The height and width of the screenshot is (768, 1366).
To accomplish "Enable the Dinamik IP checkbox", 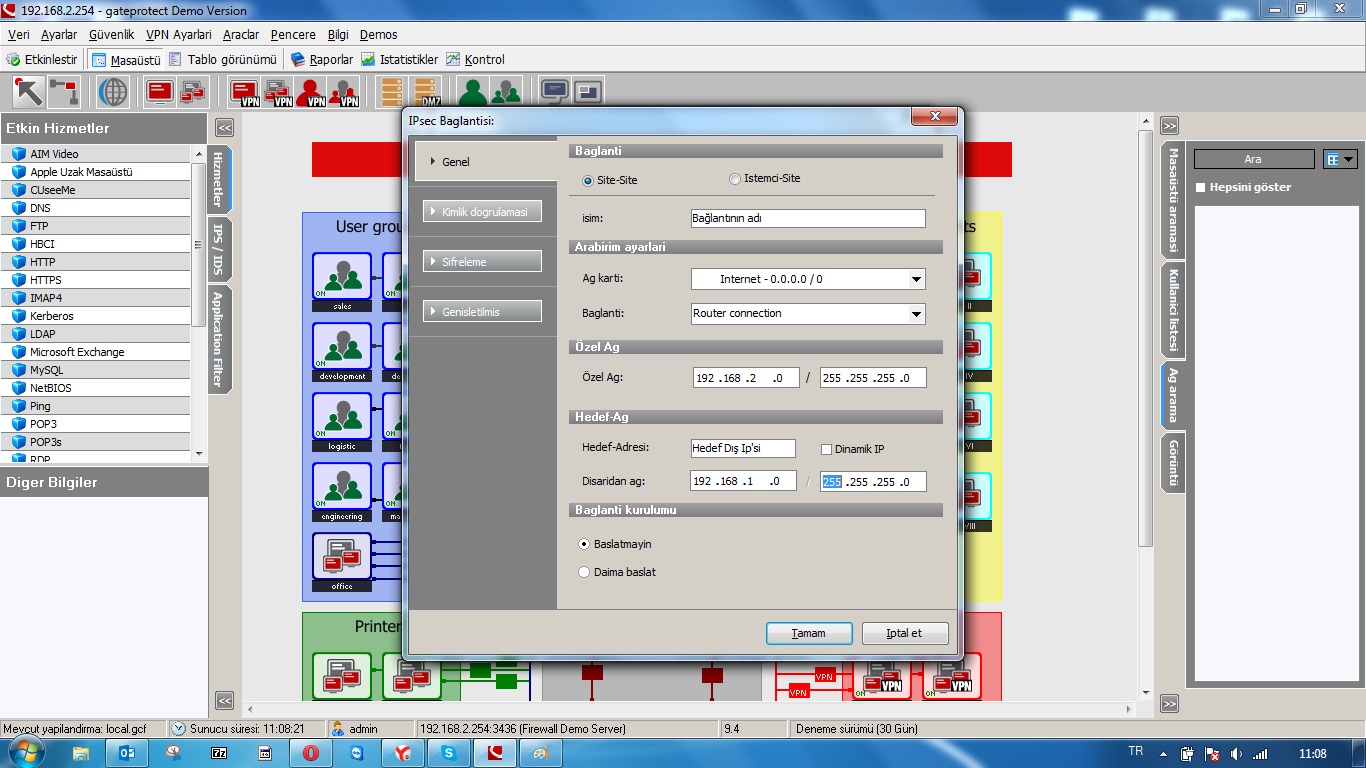I will pyautogui.click(x=826, y=449).
